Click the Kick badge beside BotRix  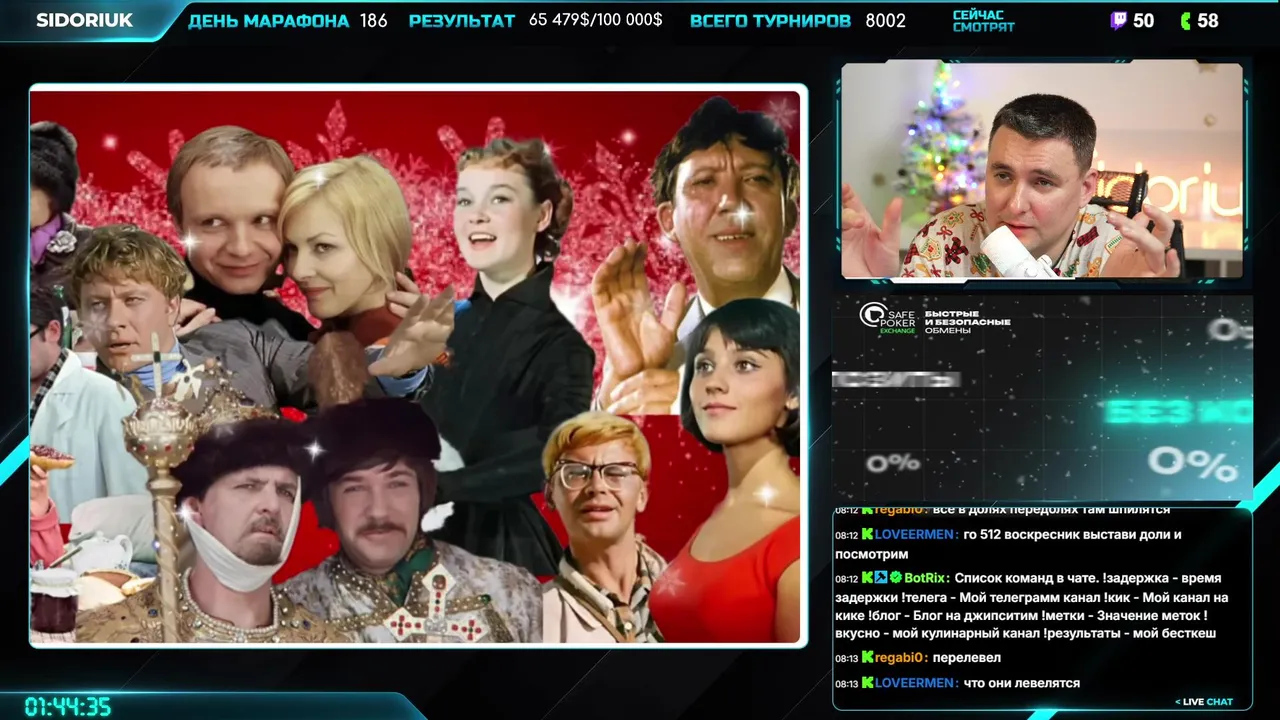pyautogui.click(x=868, y=578)
